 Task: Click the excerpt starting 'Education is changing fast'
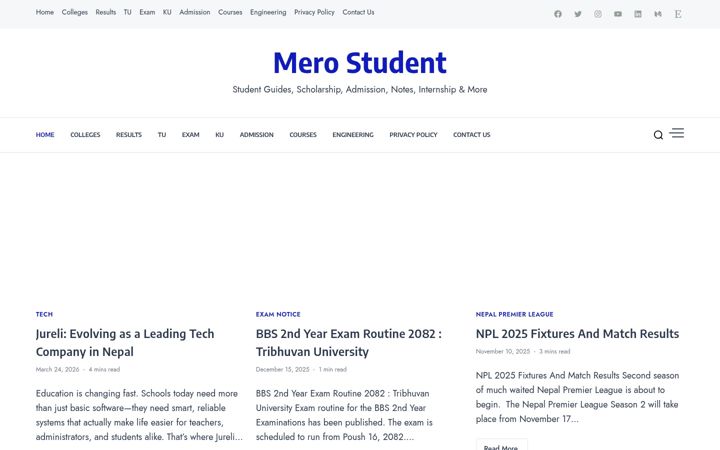(x=139, y=415)
